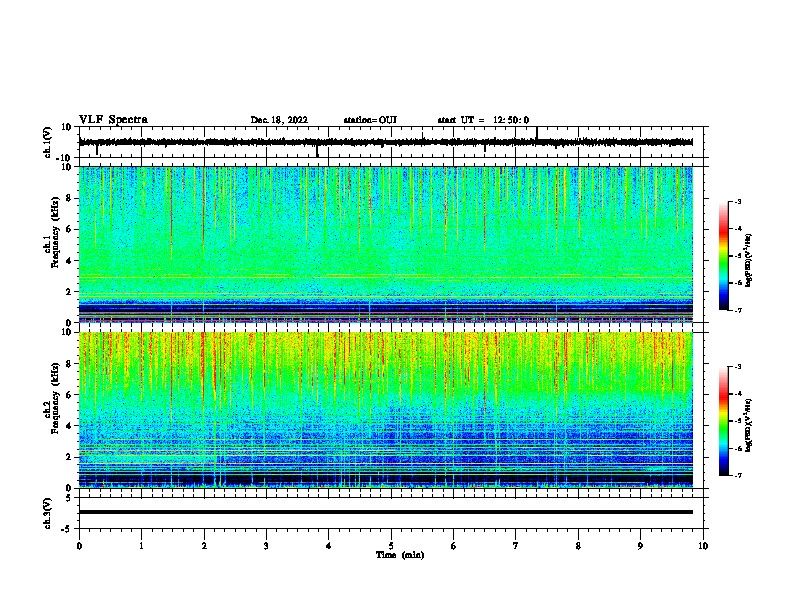The width and height of the screenshot is (792, 612).
Task: Click the time axis tick label "3"
Action: pos(266,546)
